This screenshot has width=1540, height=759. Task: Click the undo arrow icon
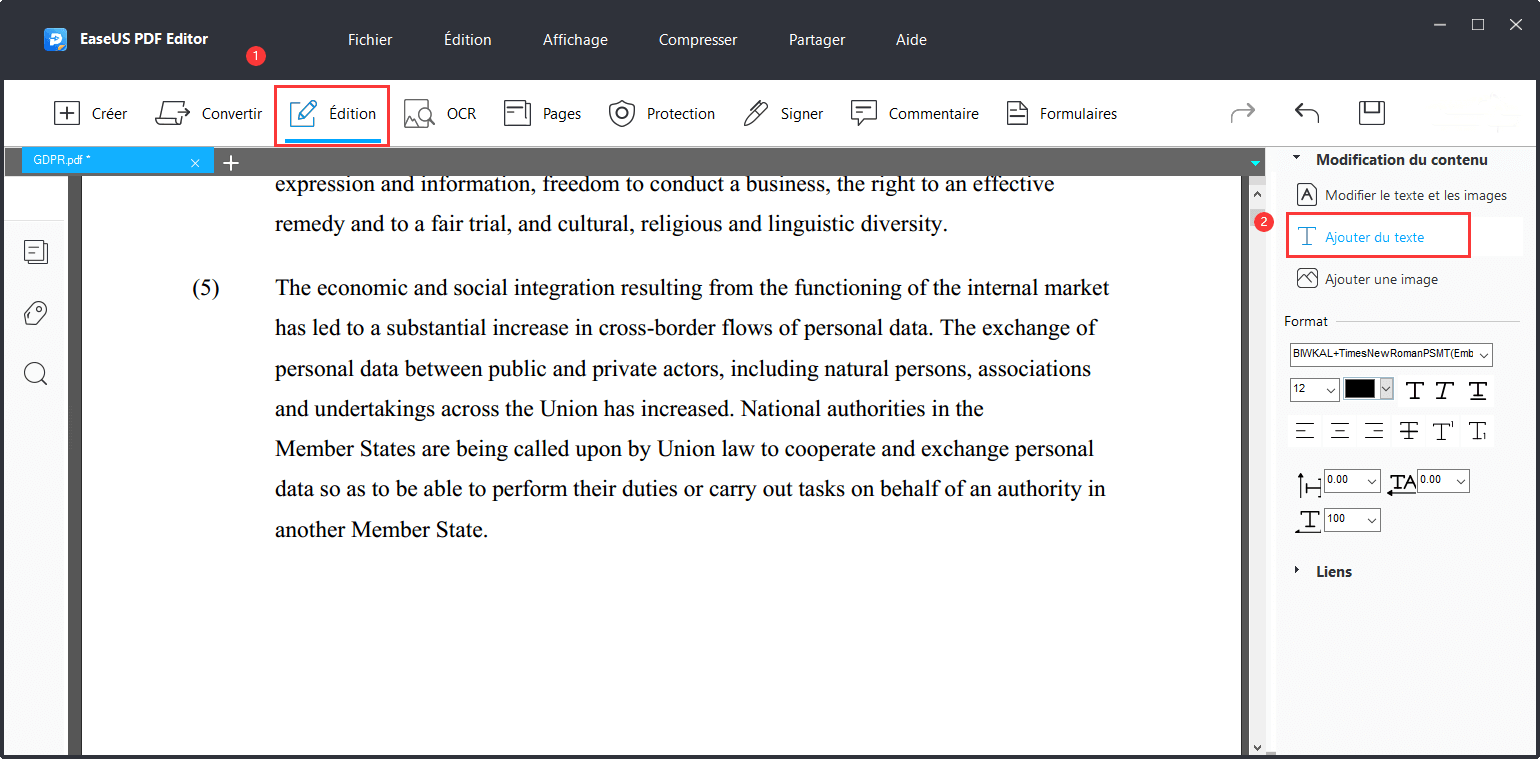(x=1307, y=113)
